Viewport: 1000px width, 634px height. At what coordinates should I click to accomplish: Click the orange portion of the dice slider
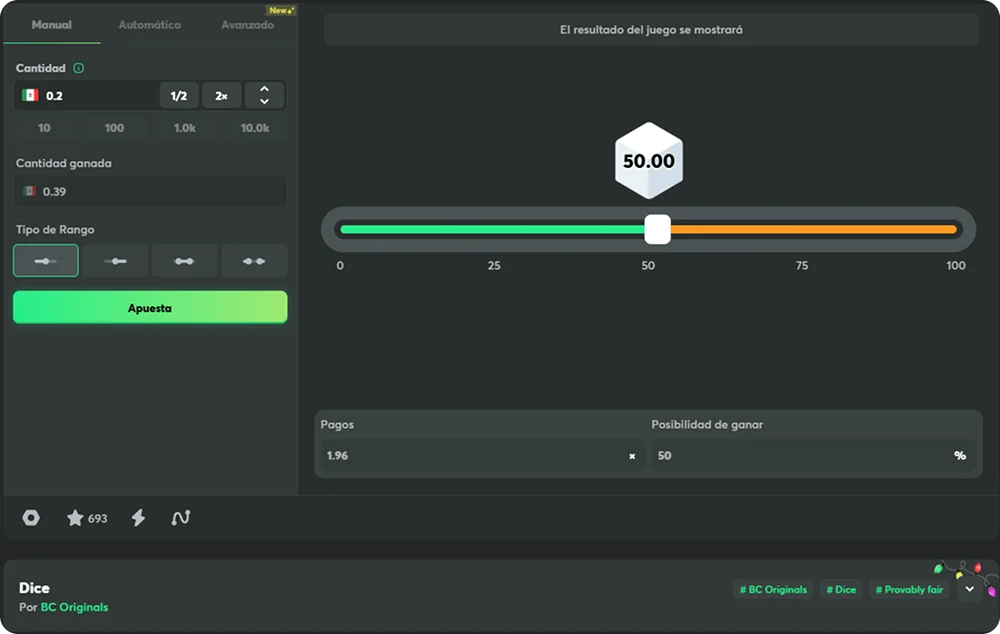(814, 230)
